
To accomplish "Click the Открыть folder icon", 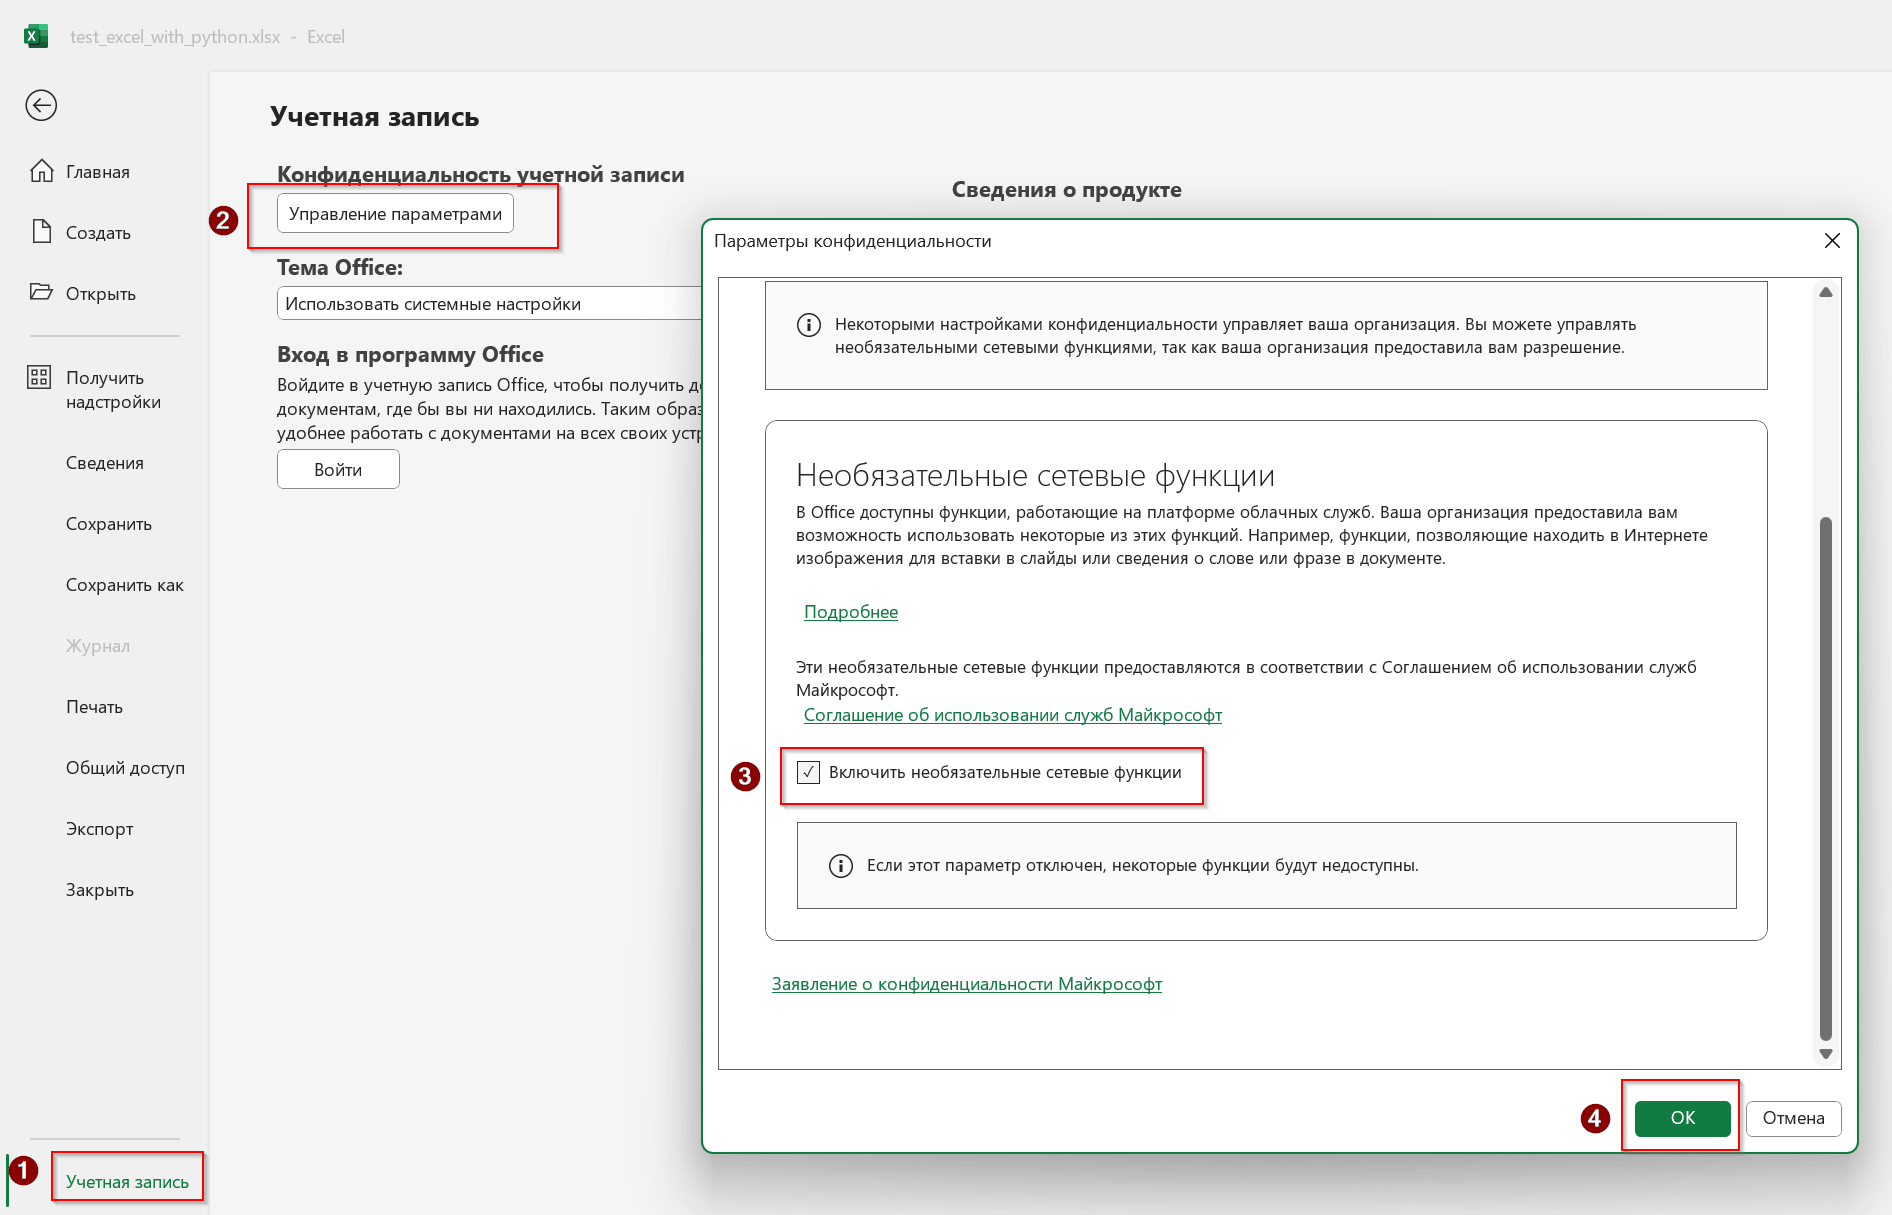I will coord(41,292).
